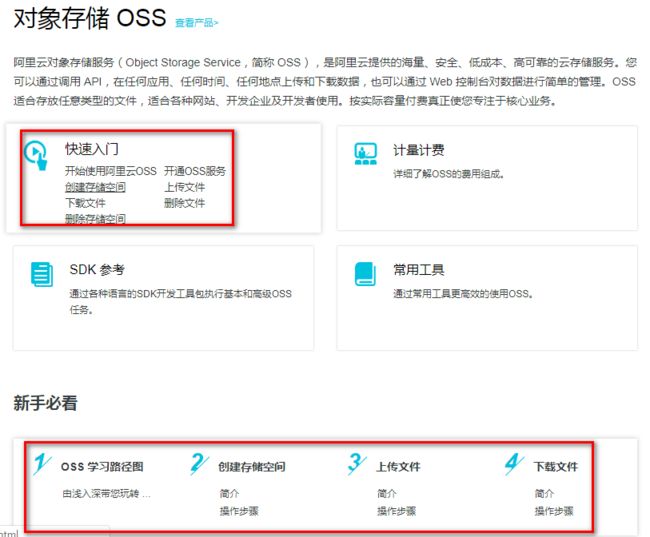Open 创建存储空间 link in 快速入门
The image size is (650, 537).
(95, 187)
